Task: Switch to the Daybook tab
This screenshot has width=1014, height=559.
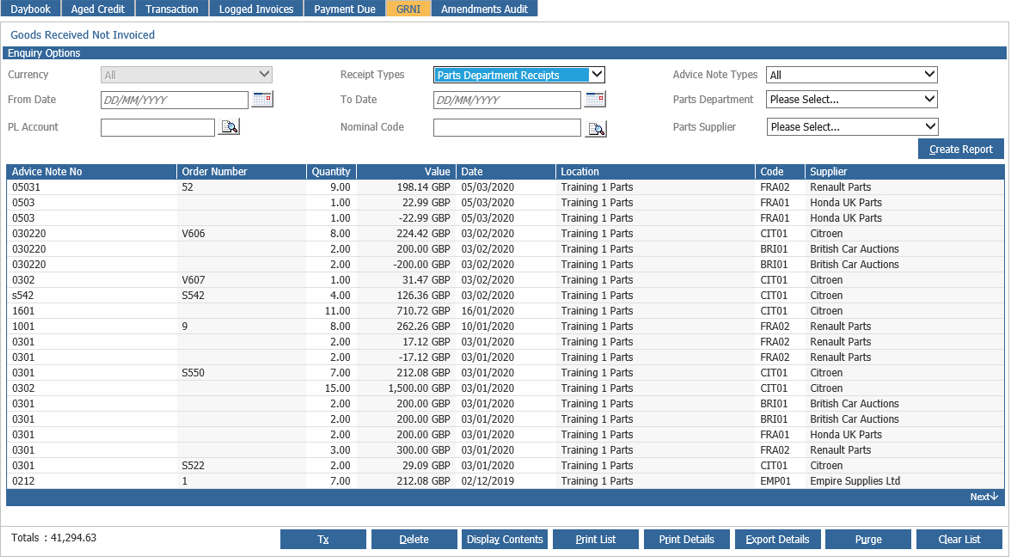Action: coord(30,8)
